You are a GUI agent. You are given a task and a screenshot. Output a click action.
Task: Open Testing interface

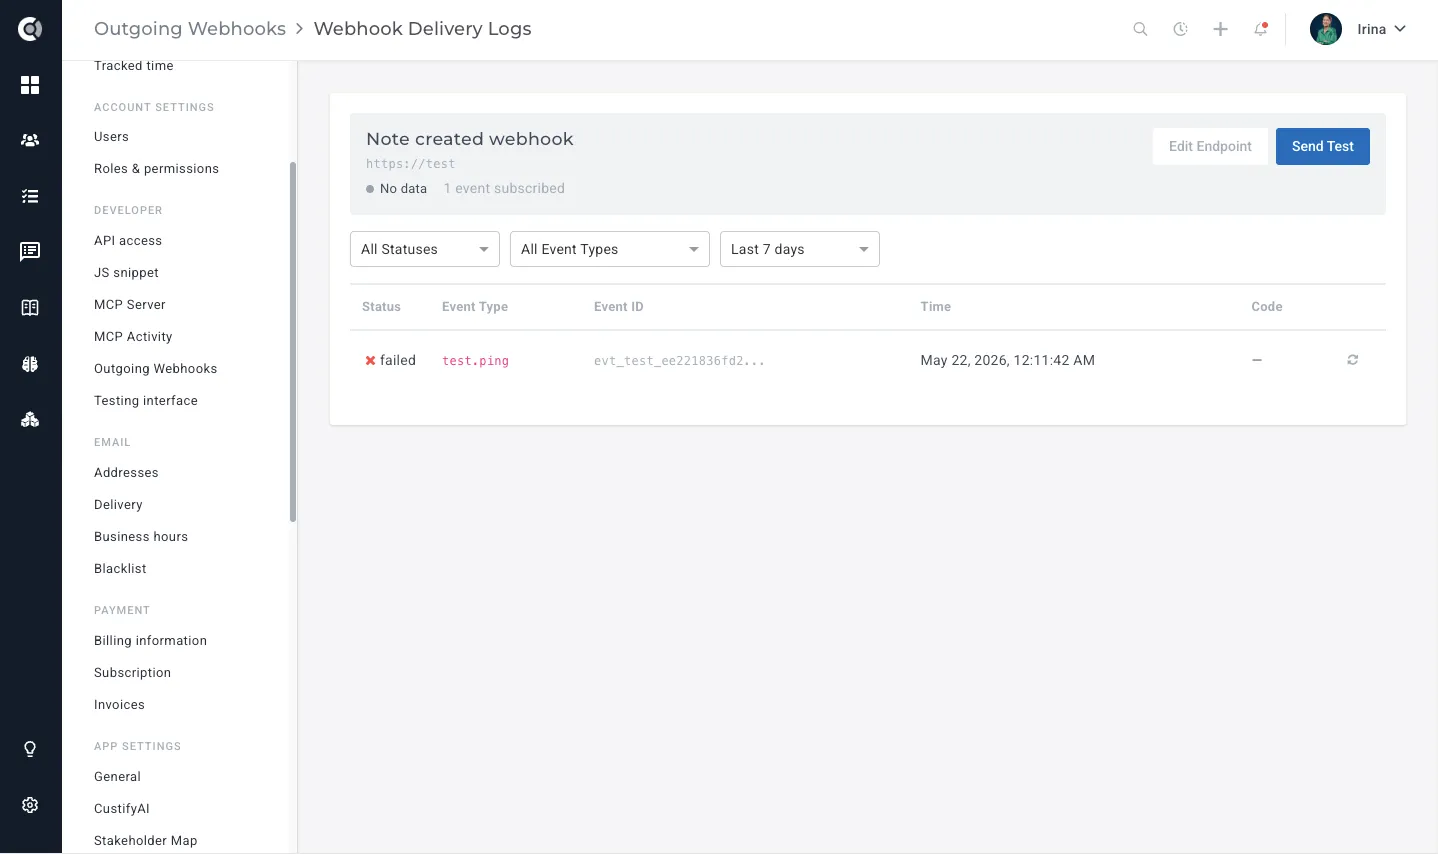[x=146, y=401]
